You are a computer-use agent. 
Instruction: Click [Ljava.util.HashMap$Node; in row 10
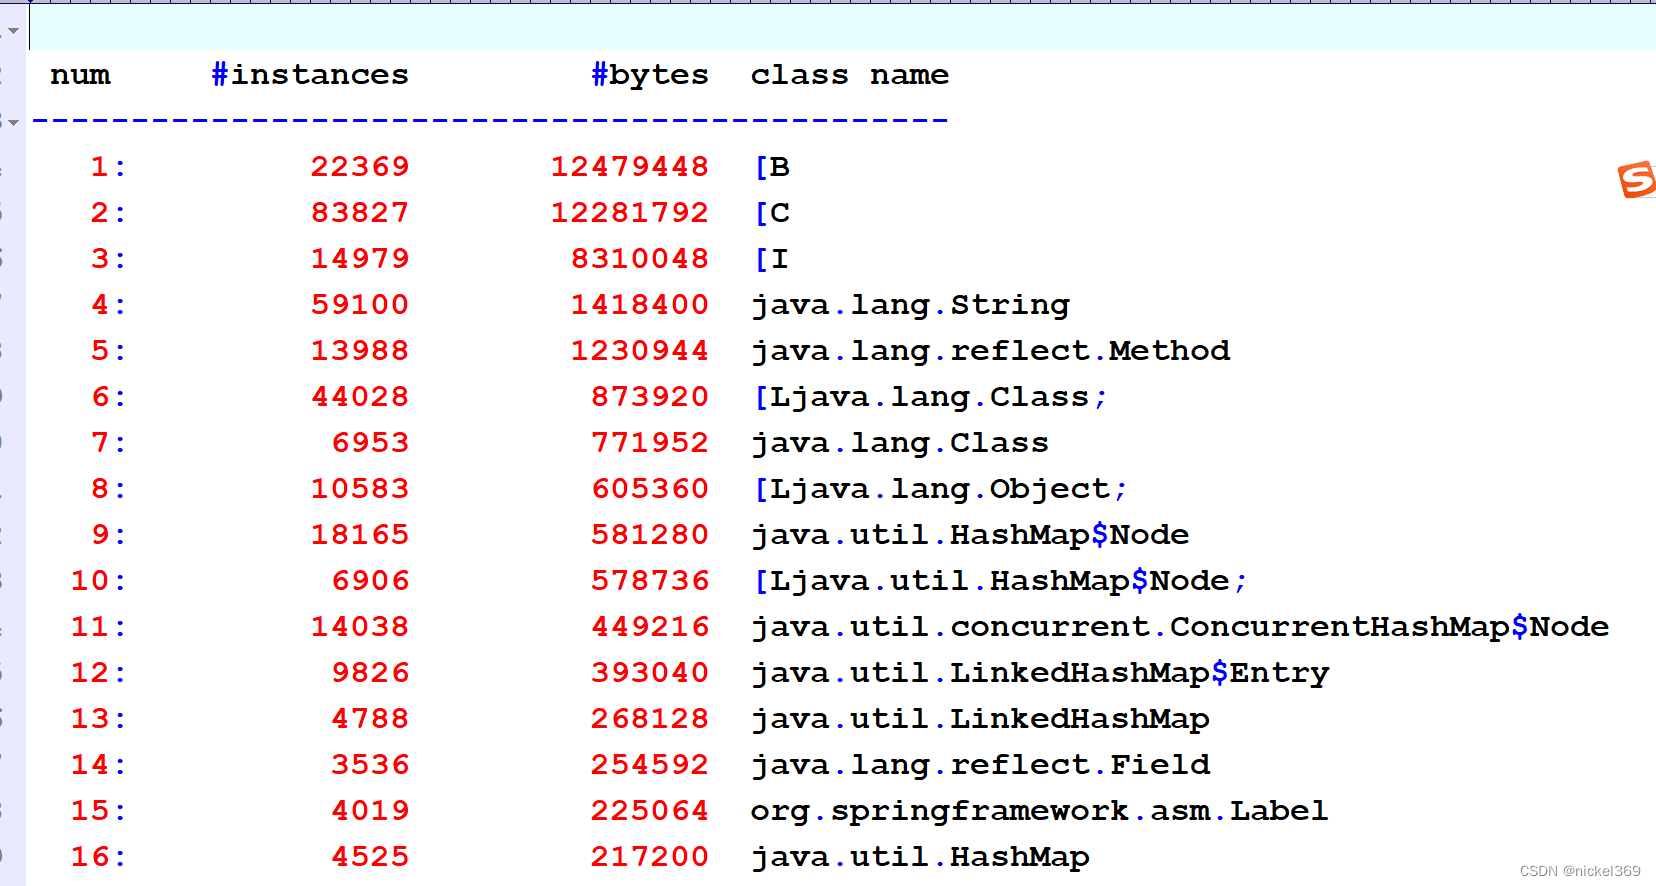tap(1000, 581)
